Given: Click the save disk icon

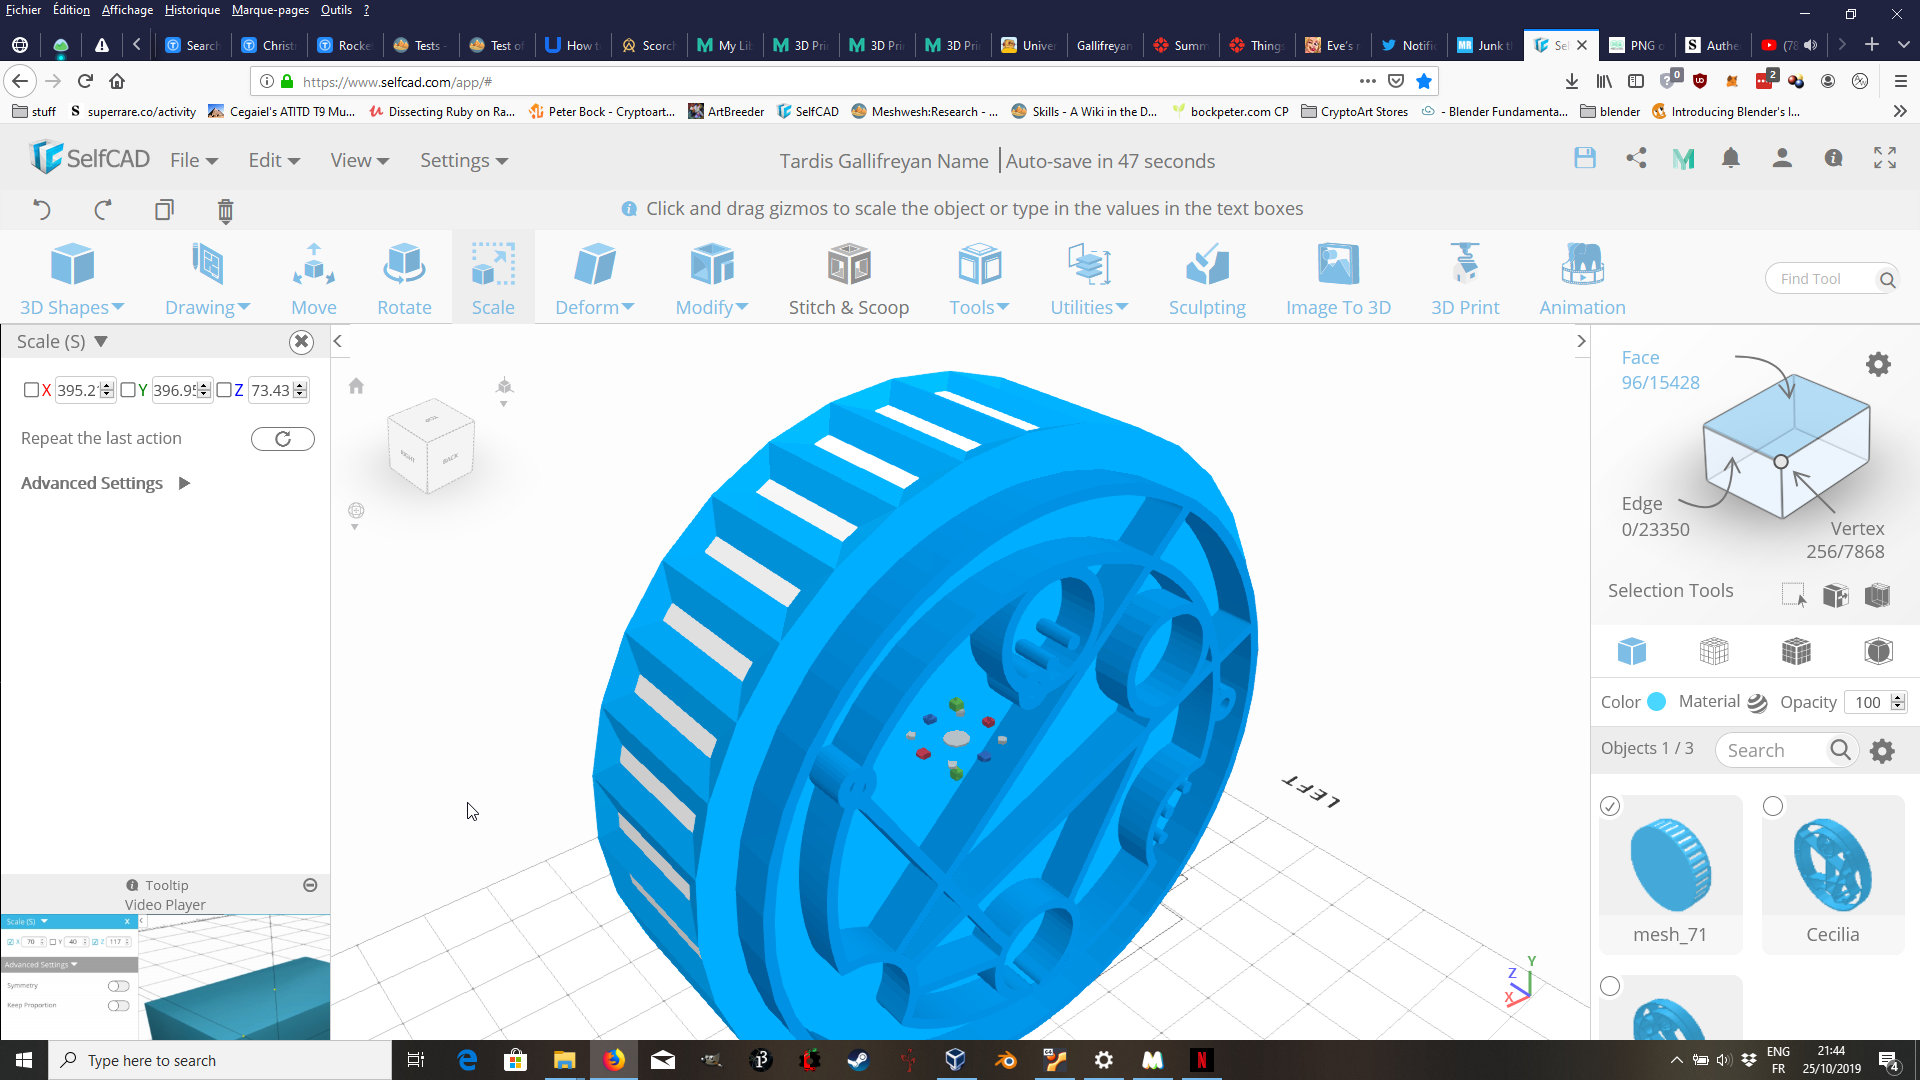Looking at the screenshot, I should (x=1585, y=158).
